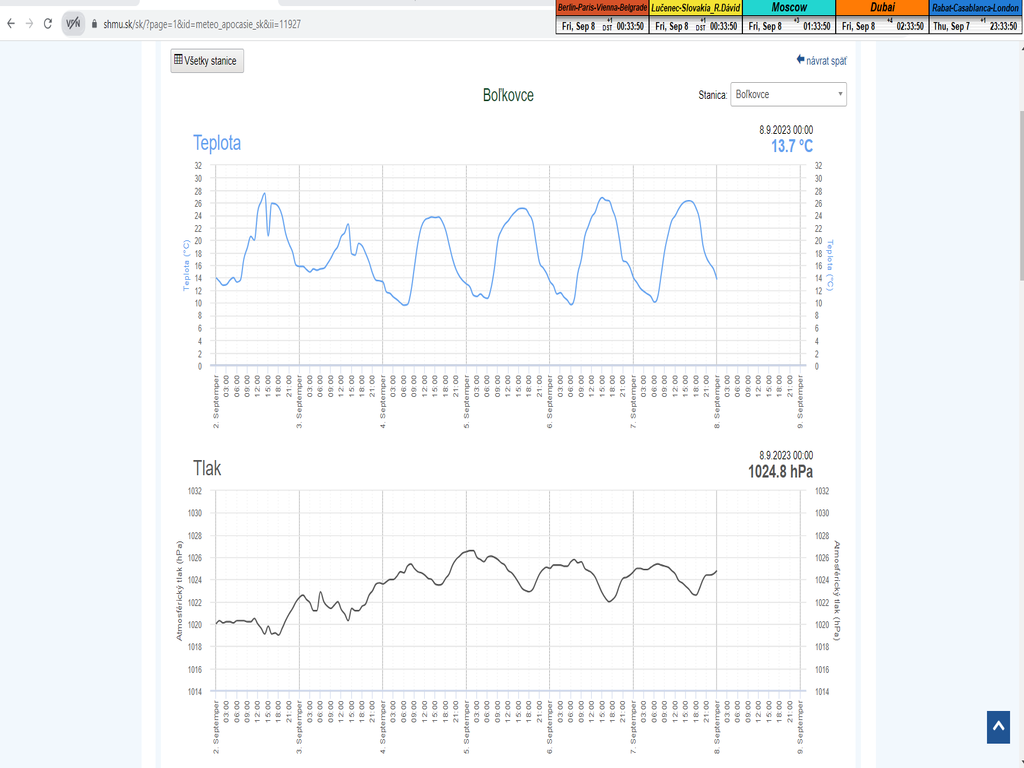Viewport: 1024px width, 768px height.
Task: Click the left arrow beside návrat späť
Action: (x=801, y=60)
